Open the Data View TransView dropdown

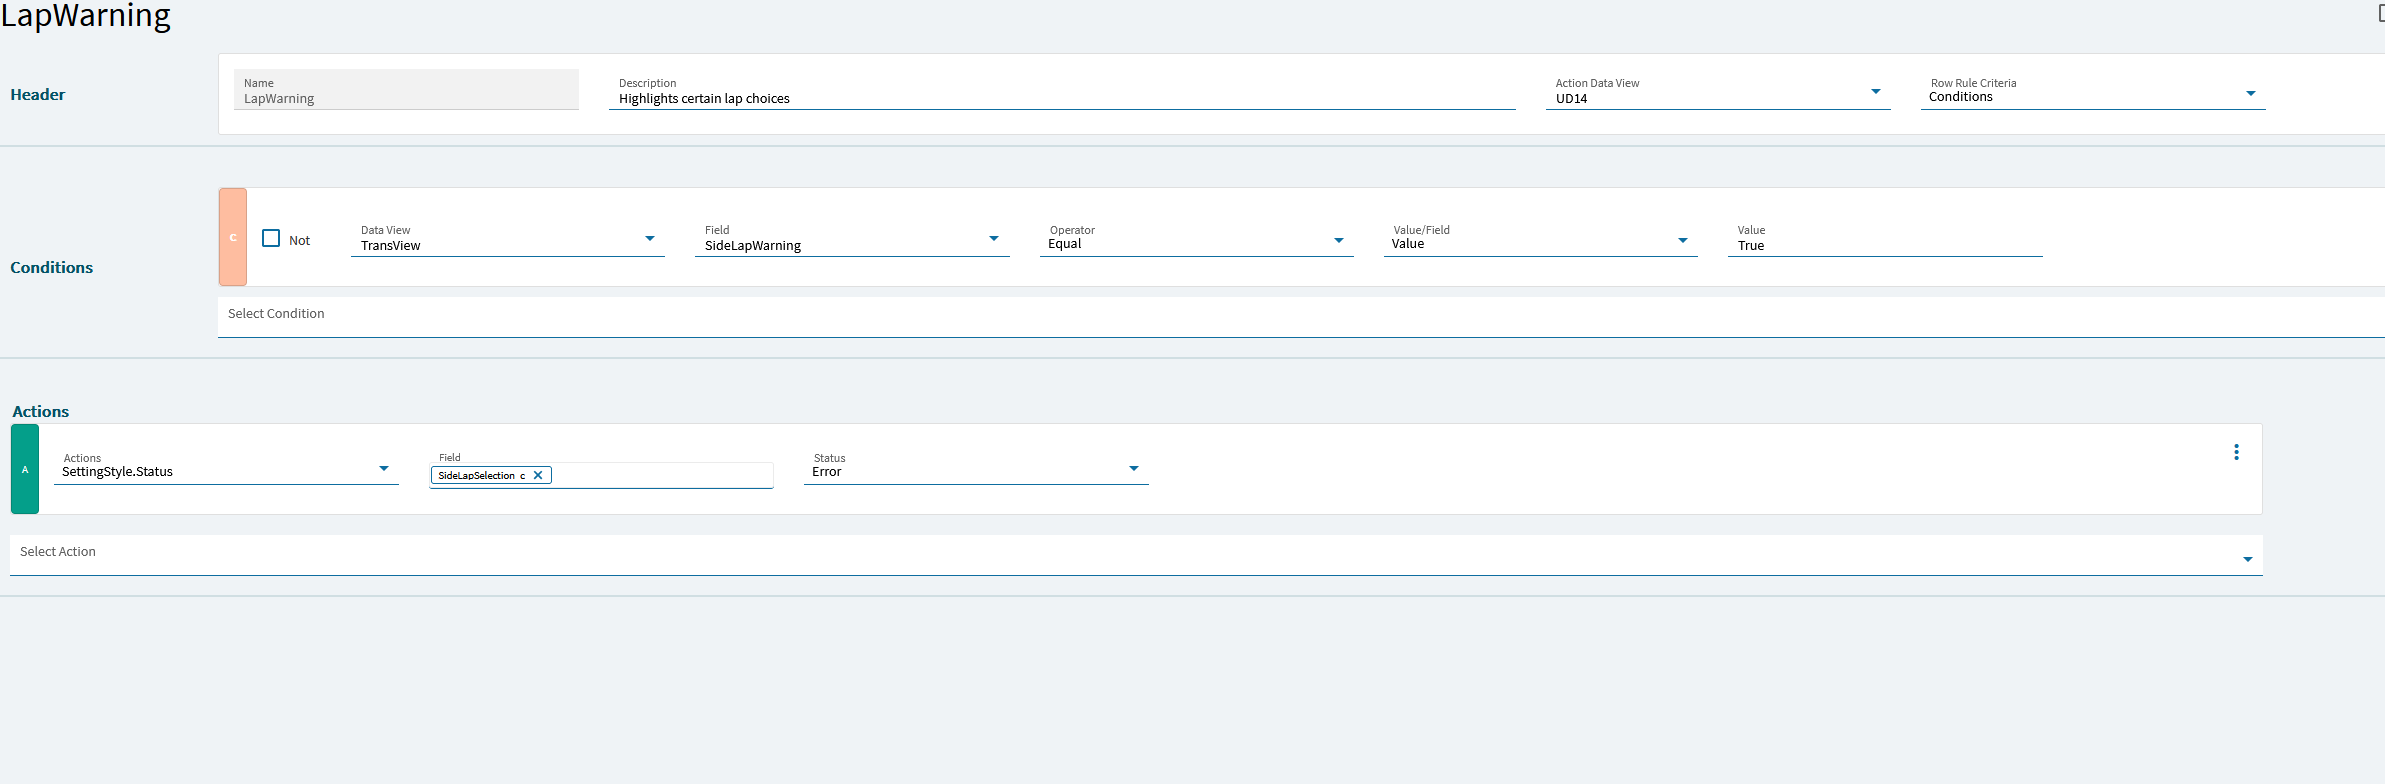coord(650,239)
